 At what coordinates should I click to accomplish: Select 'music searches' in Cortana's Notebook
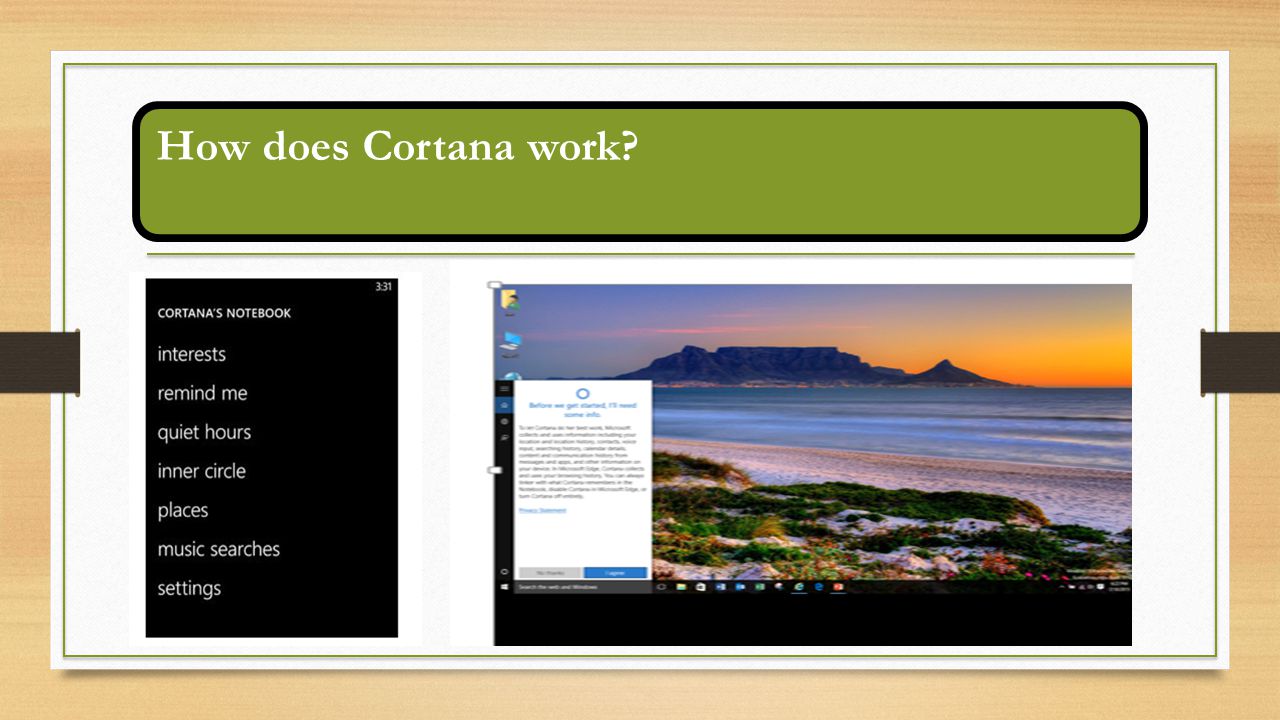[219, 549]
